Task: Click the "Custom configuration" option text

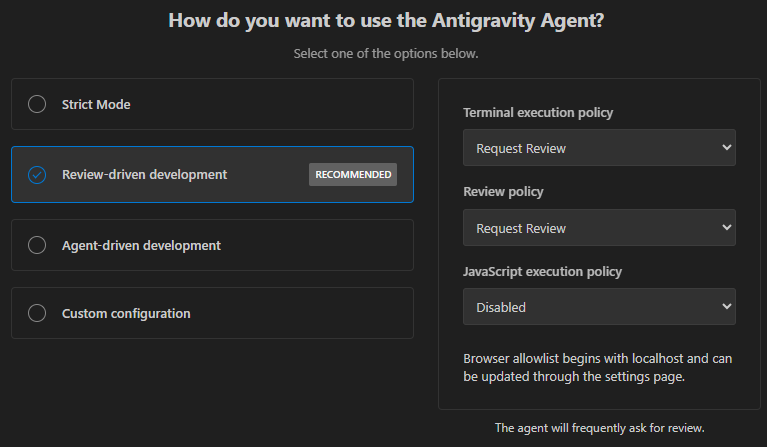Action: point(126,313)
